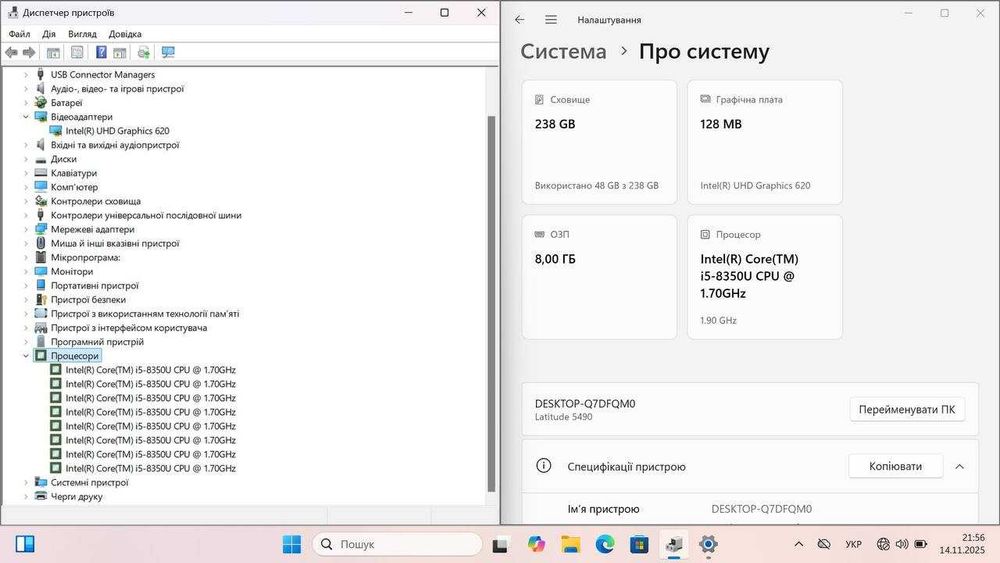1000x563 pixels.
Task: Click the Процесор i5-8350U card
Action: click(x=765, y=277)
